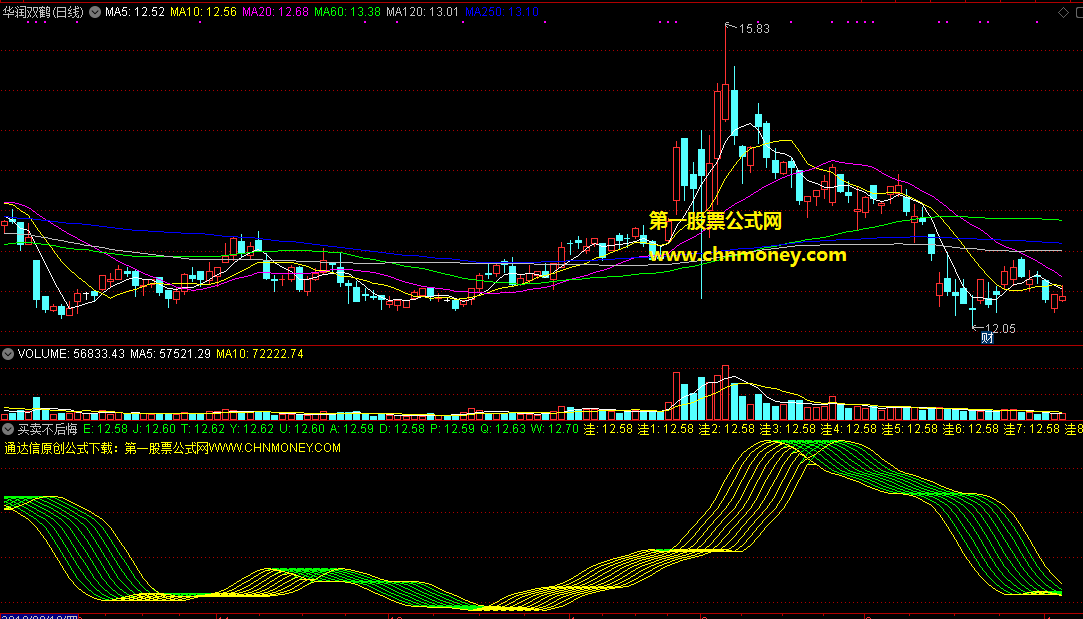Click the 洼2: 12.58 indicator value
Viewport: 1083px width, 619px height.
(x=727, y=429)
